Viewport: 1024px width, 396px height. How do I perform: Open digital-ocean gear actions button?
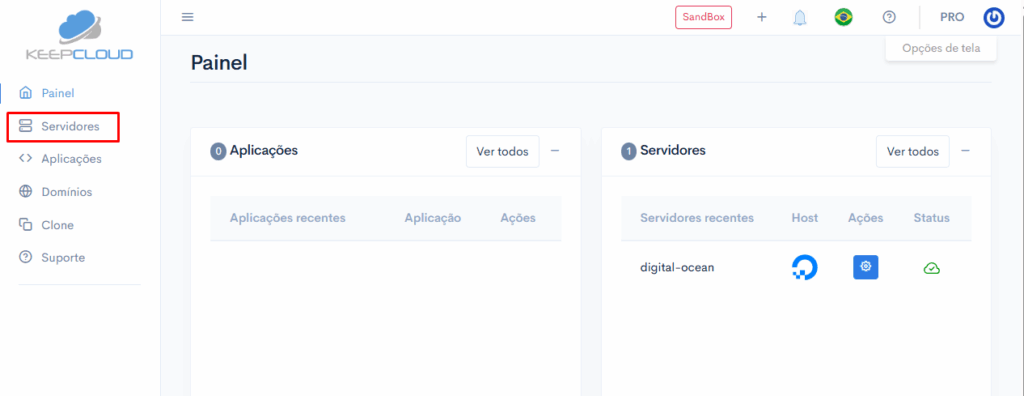866,267
